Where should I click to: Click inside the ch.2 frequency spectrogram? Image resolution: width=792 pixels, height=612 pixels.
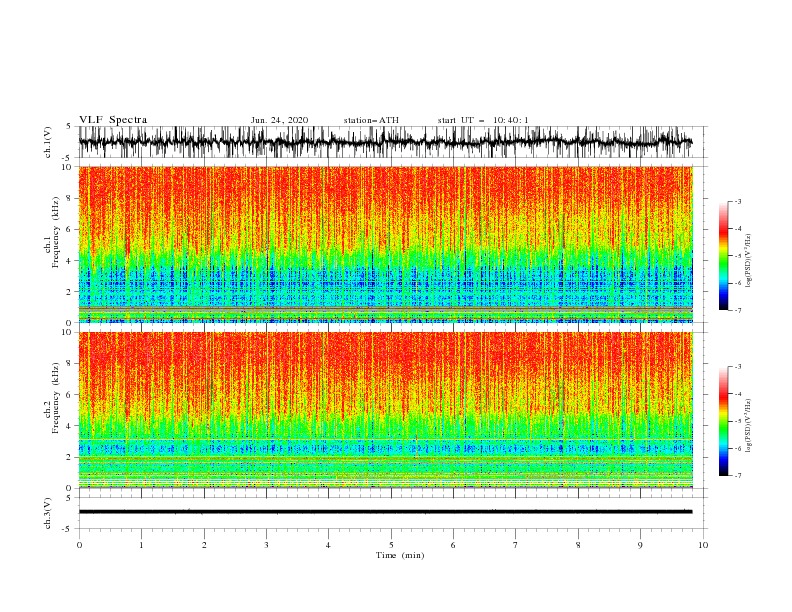[385, 410]
